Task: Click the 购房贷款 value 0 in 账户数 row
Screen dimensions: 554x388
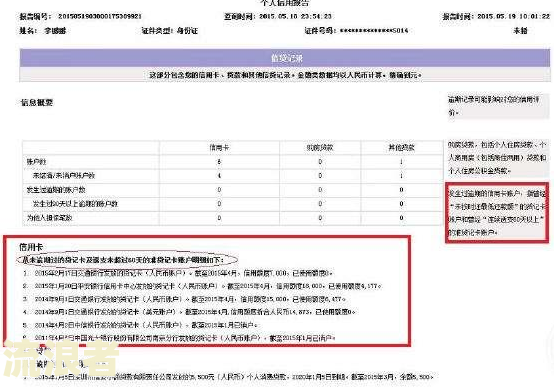Action: tap(320, 162)
